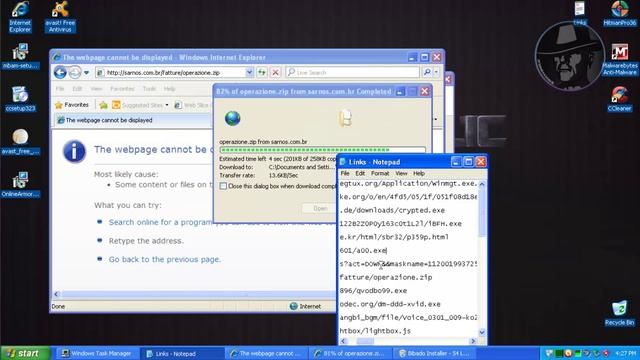
Task: Click '.de/downloads/crypted.exe' line in Notepad
Action: coord(392,211)
